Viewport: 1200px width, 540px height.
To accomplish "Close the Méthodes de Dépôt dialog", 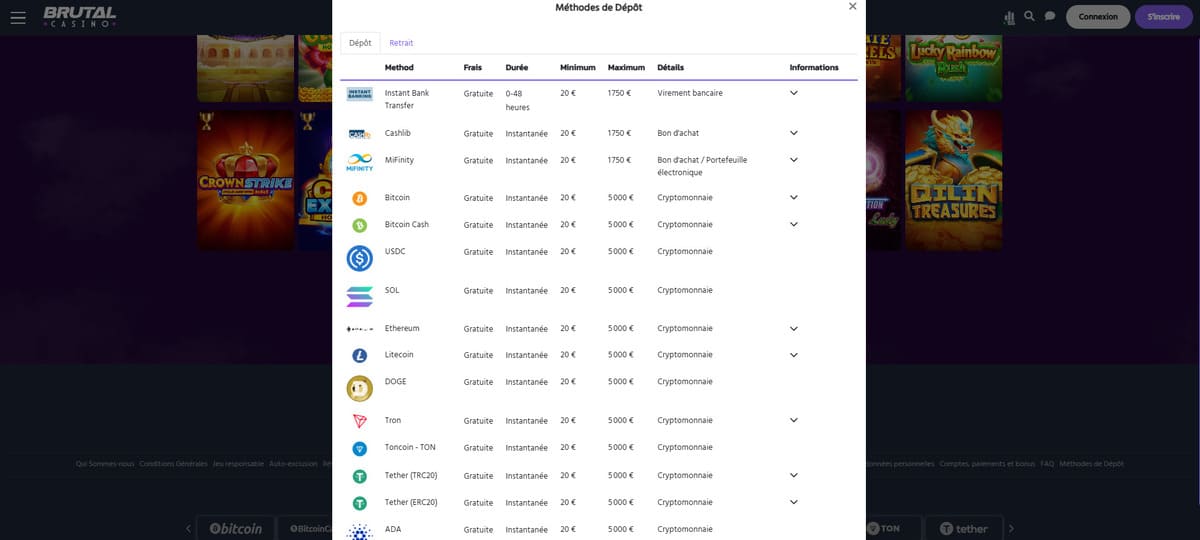I will [x=852, y=7].
